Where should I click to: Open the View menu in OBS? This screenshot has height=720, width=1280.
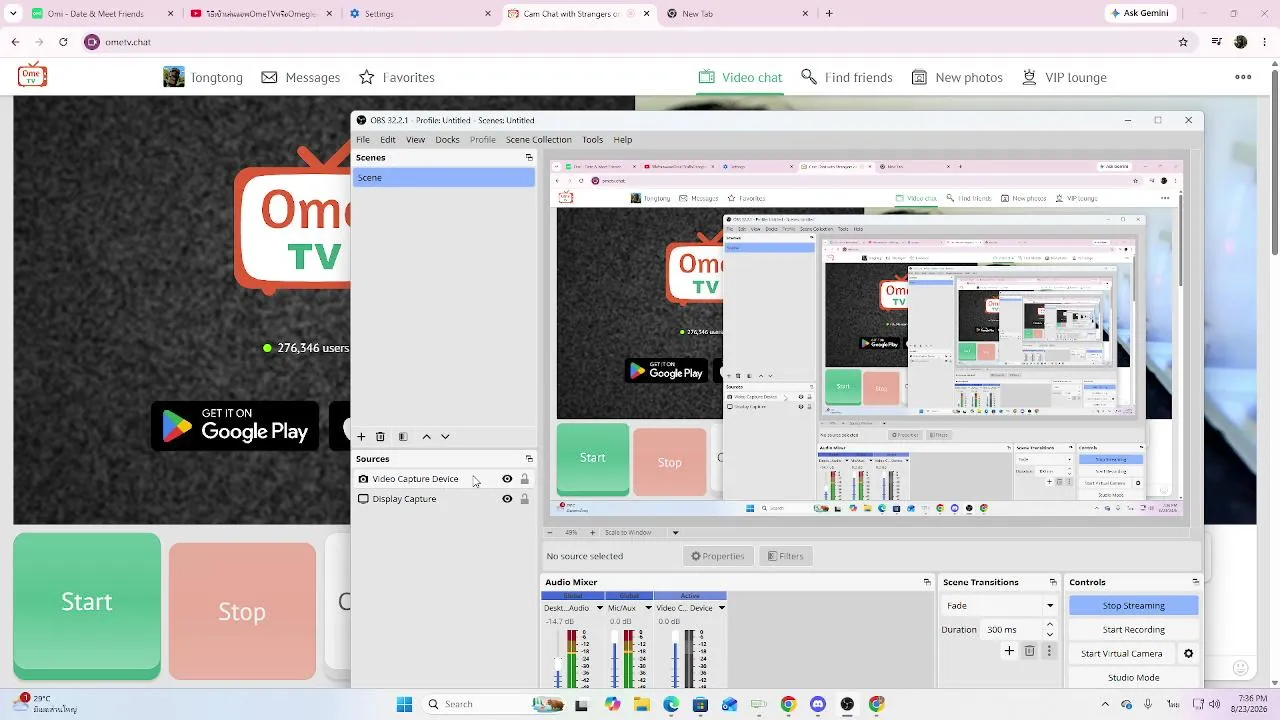point(415,140)
